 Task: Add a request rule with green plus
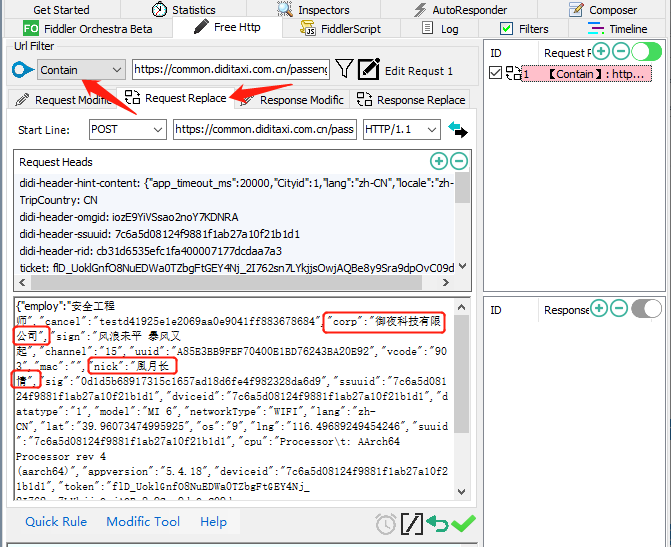pyautogui.click(x=601, y=51)
